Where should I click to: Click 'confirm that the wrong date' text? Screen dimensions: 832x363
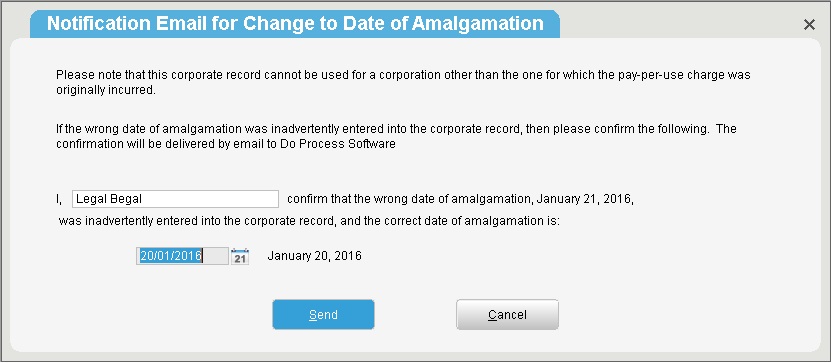[x=353, y=200]
